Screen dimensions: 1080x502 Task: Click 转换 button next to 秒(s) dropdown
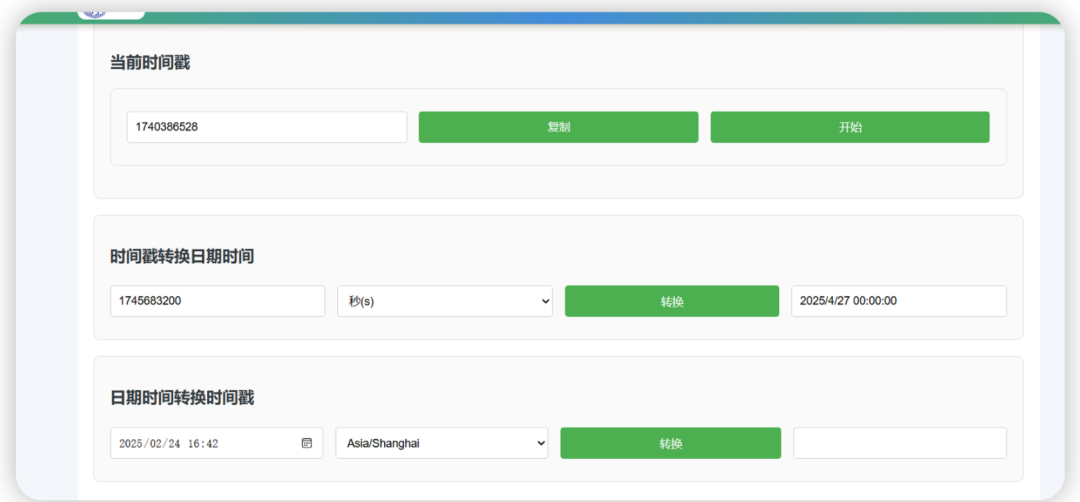[x=672, y=301]
